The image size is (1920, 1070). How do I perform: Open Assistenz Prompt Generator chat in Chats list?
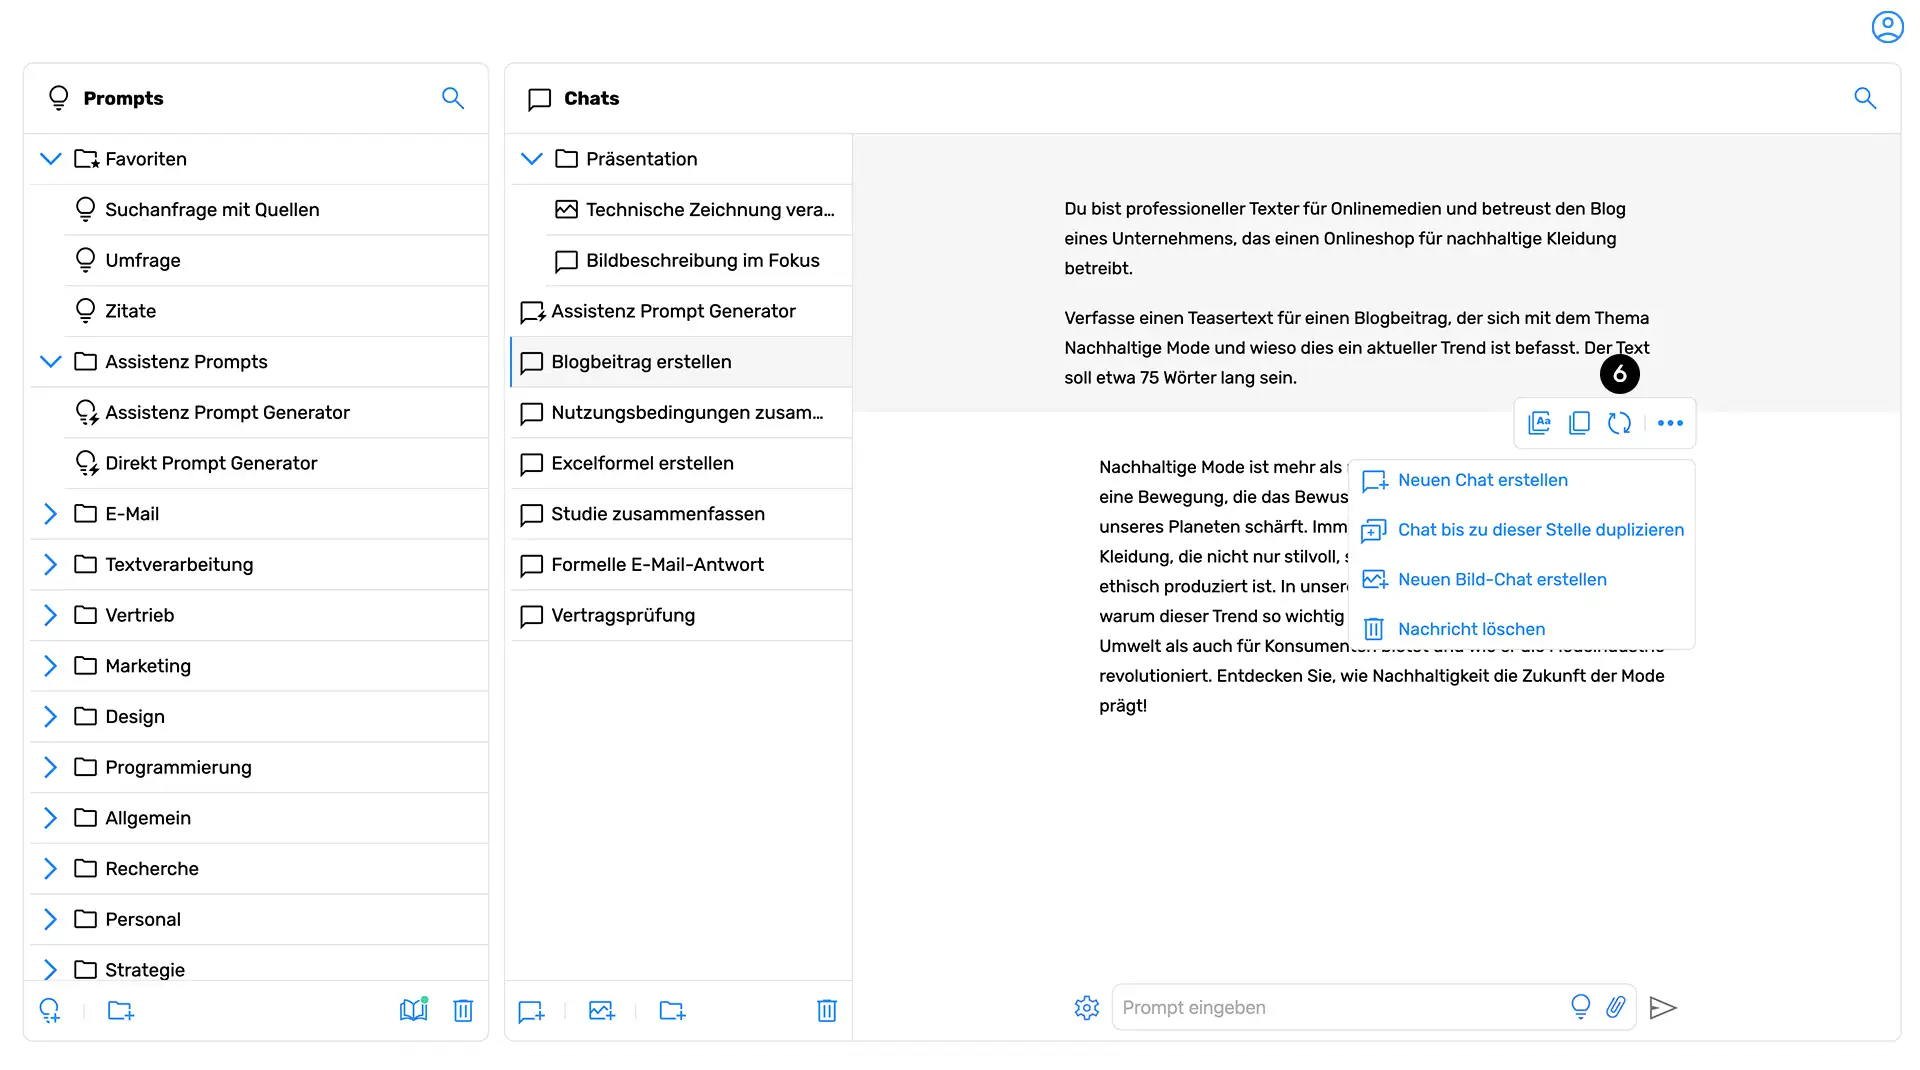[681, 311]
